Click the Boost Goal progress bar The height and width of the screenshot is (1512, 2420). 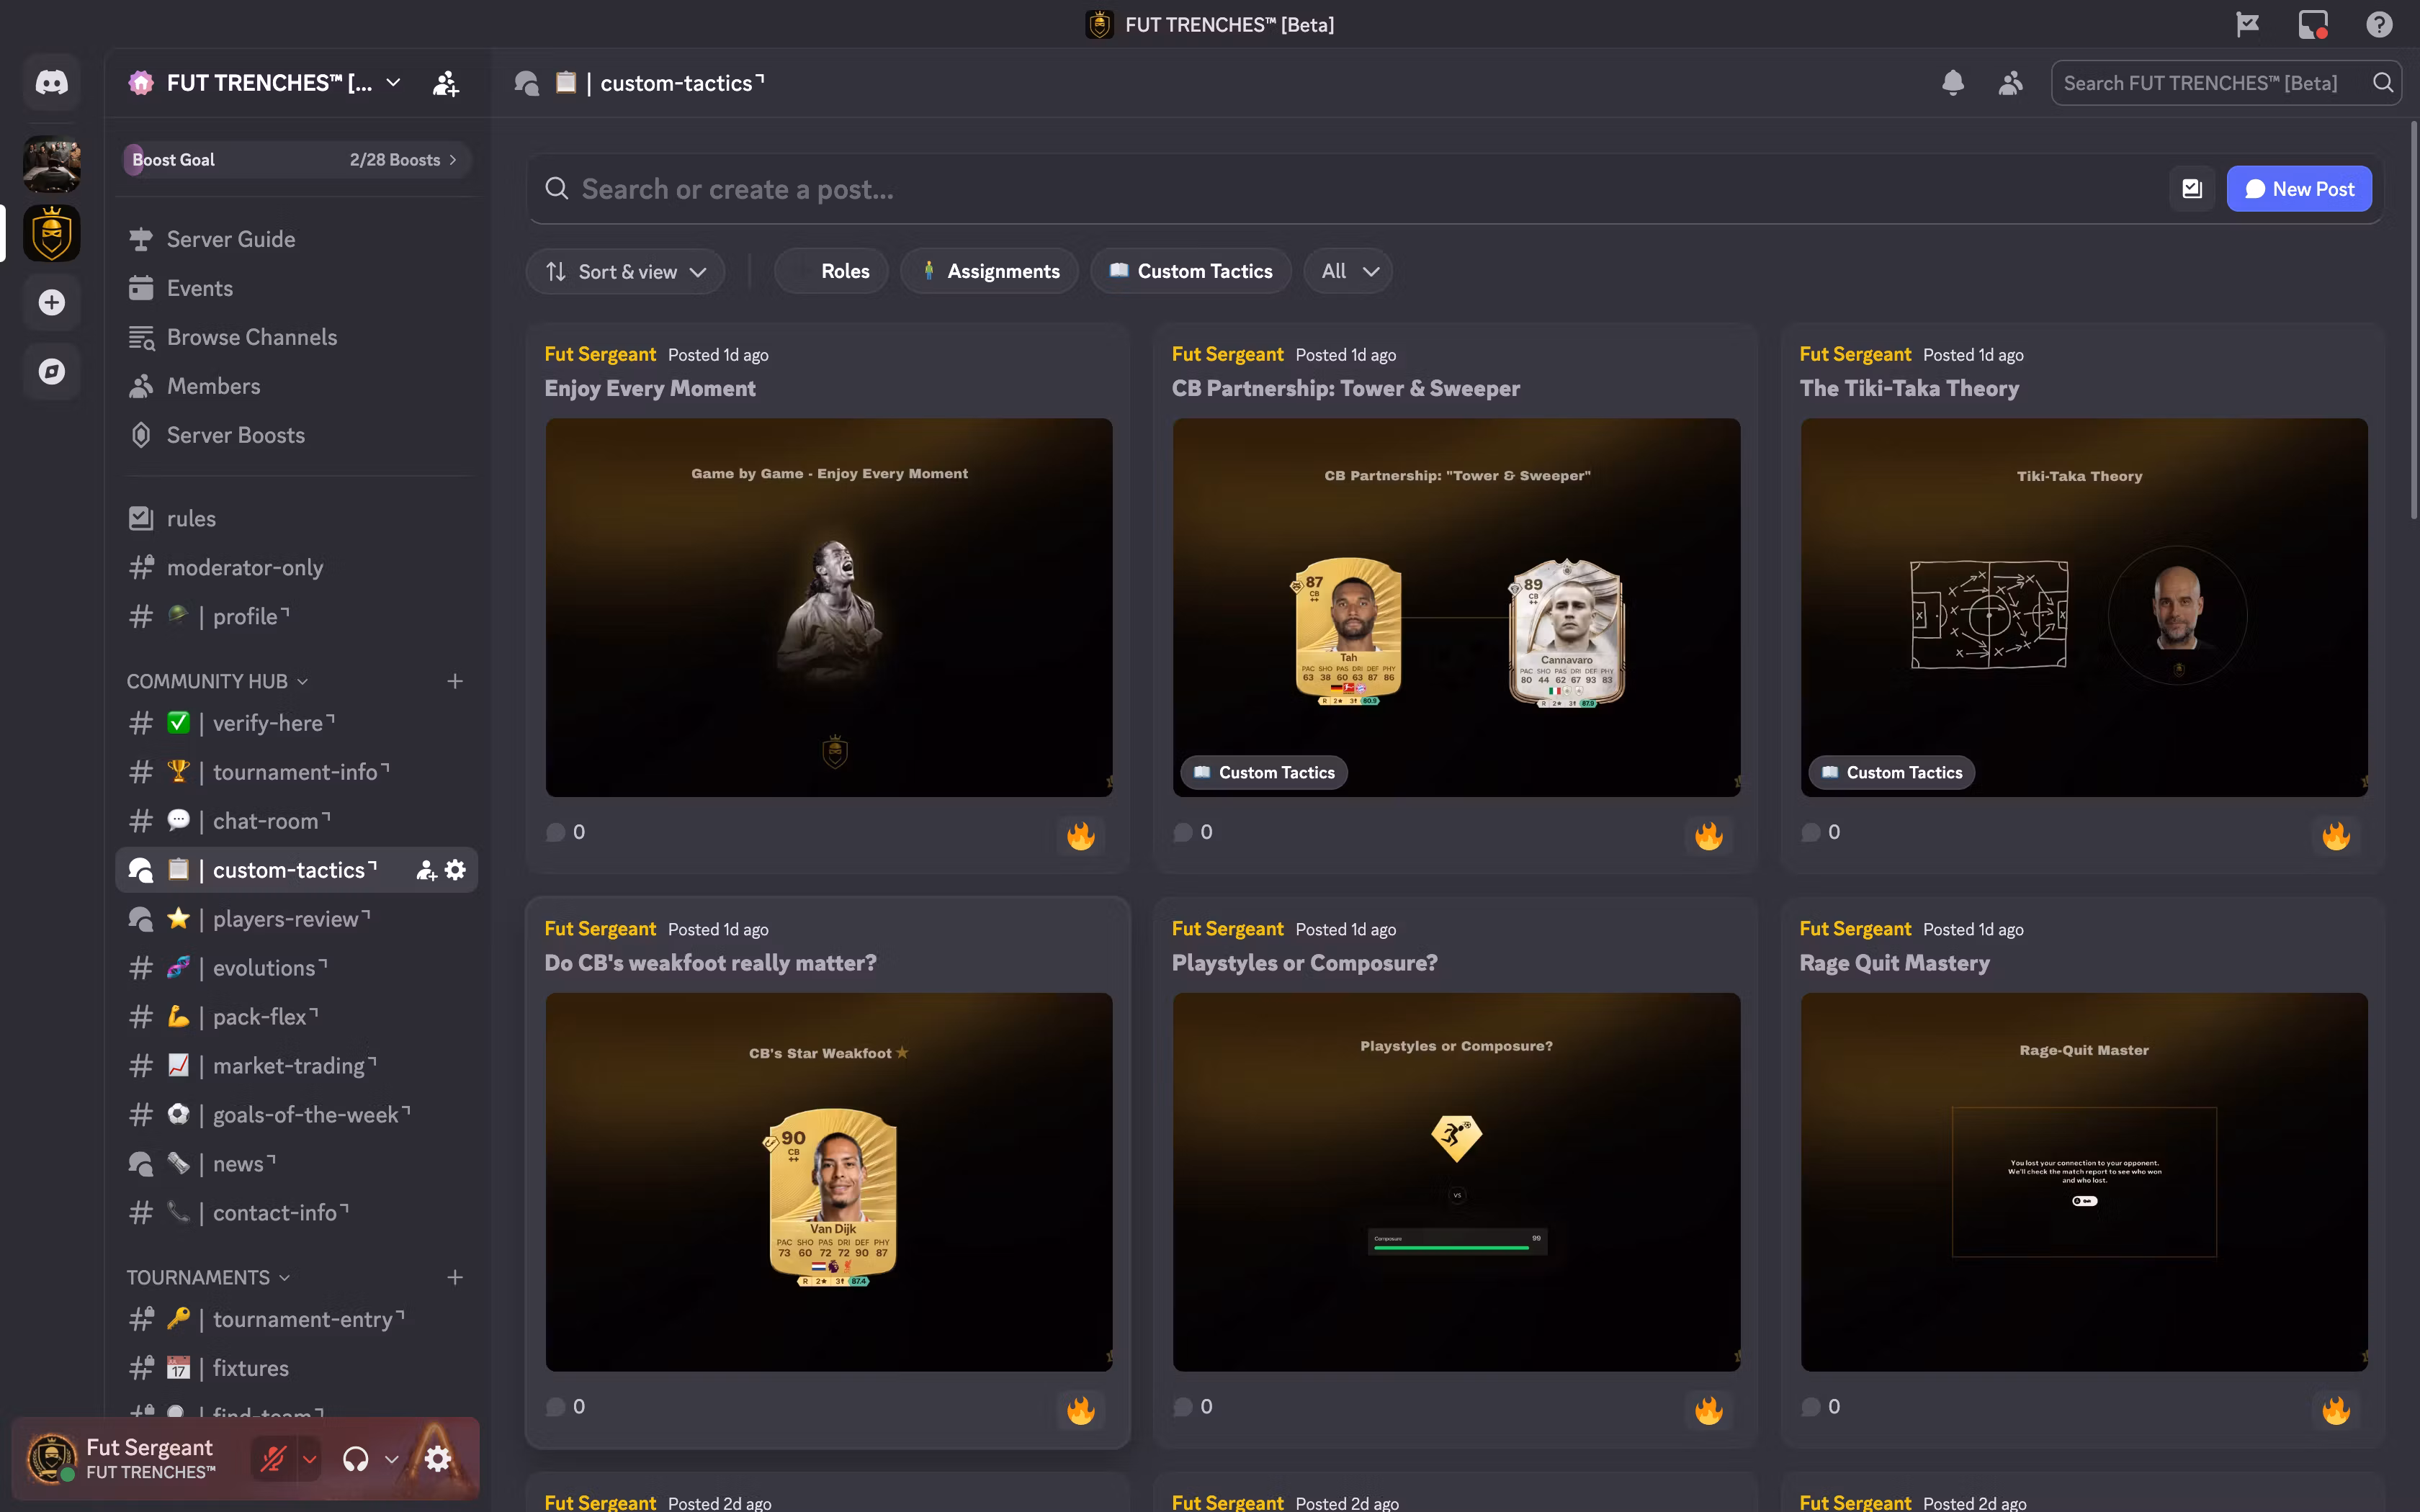click(x=296, y=160)
